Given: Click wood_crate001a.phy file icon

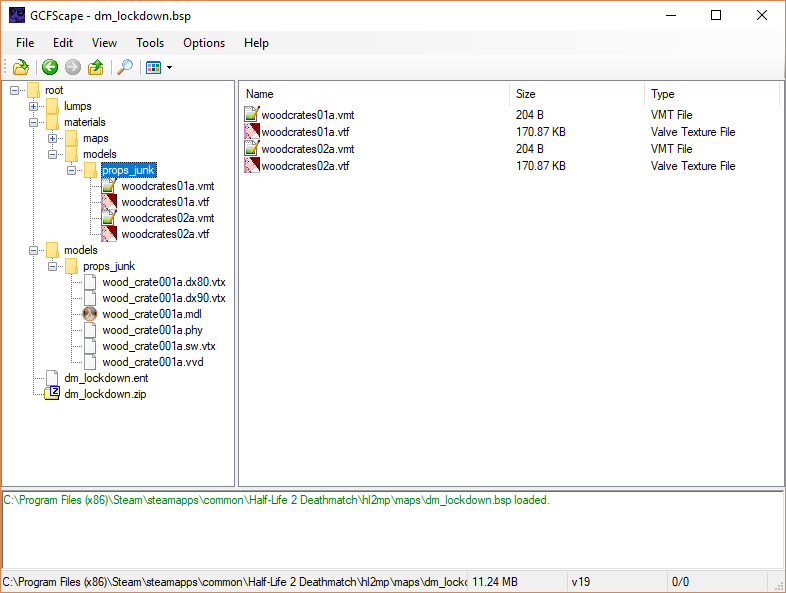Looking at the screenshot, I should pyautogui.click(x=90, y=330).
